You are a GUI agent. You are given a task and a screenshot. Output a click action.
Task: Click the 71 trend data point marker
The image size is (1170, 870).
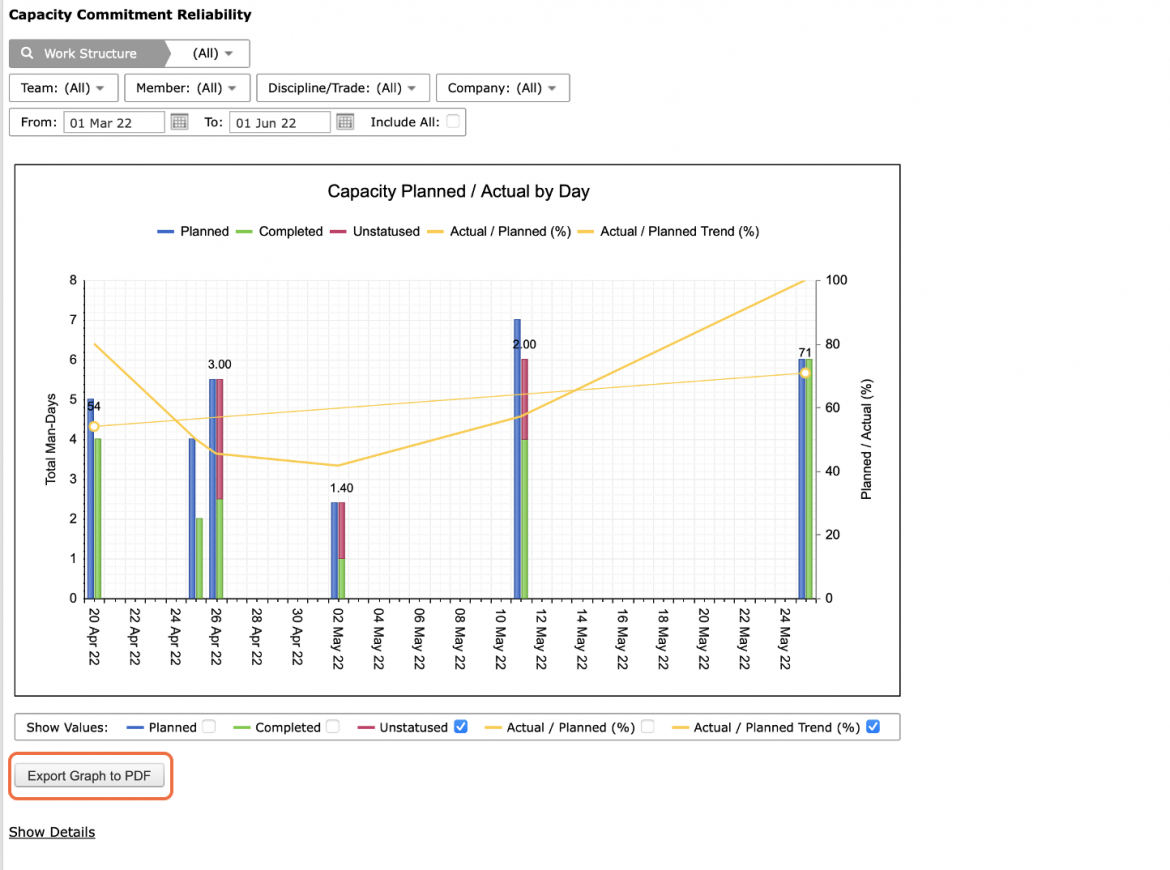805,373
